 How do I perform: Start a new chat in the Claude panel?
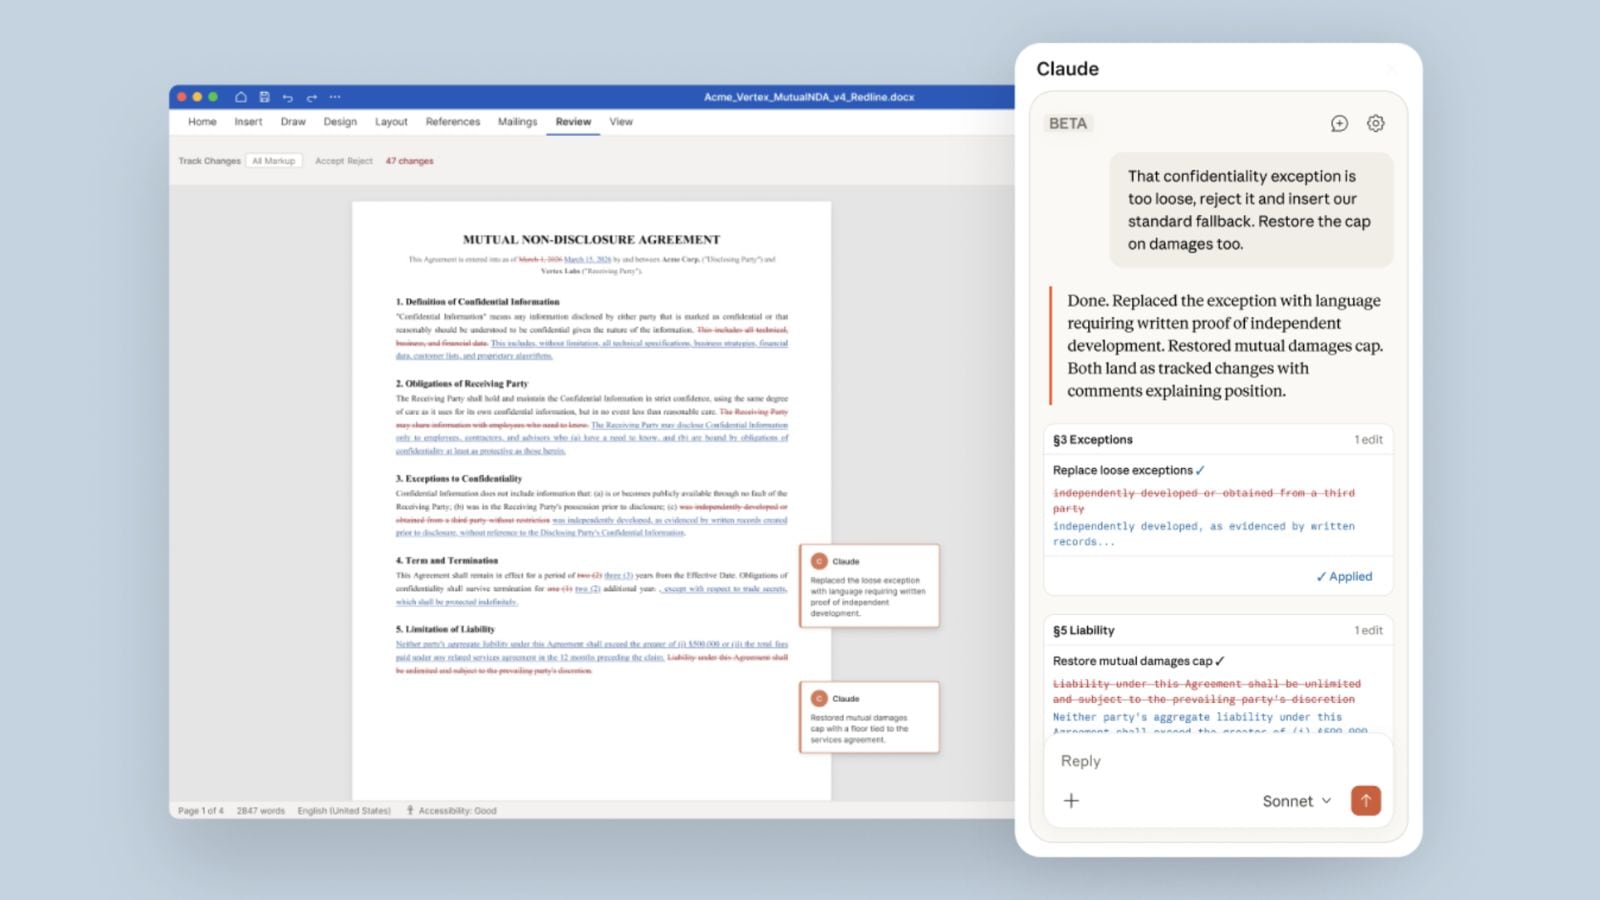click(x=1339, y=123)
